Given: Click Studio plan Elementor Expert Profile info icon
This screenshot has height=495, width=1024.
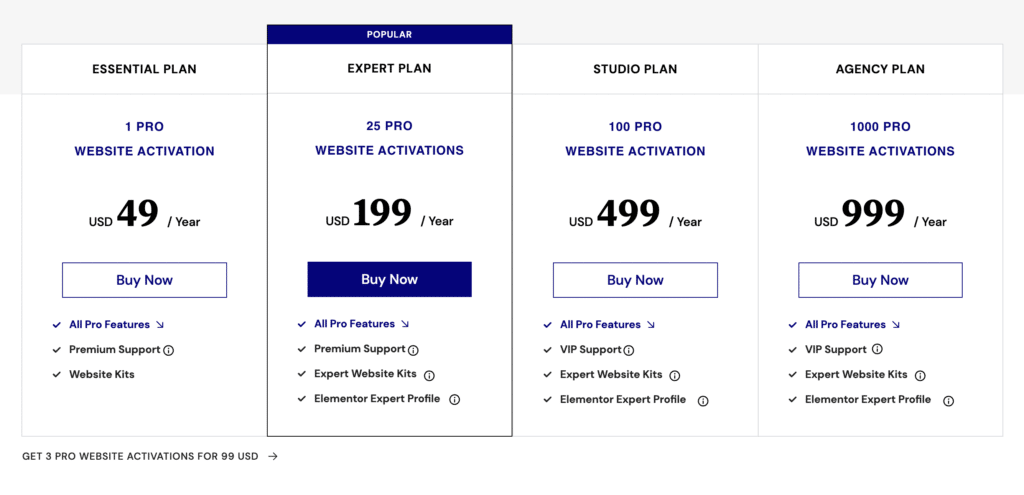Looking at the screenshot, I should pyautogui.click(x=703, y=401).
